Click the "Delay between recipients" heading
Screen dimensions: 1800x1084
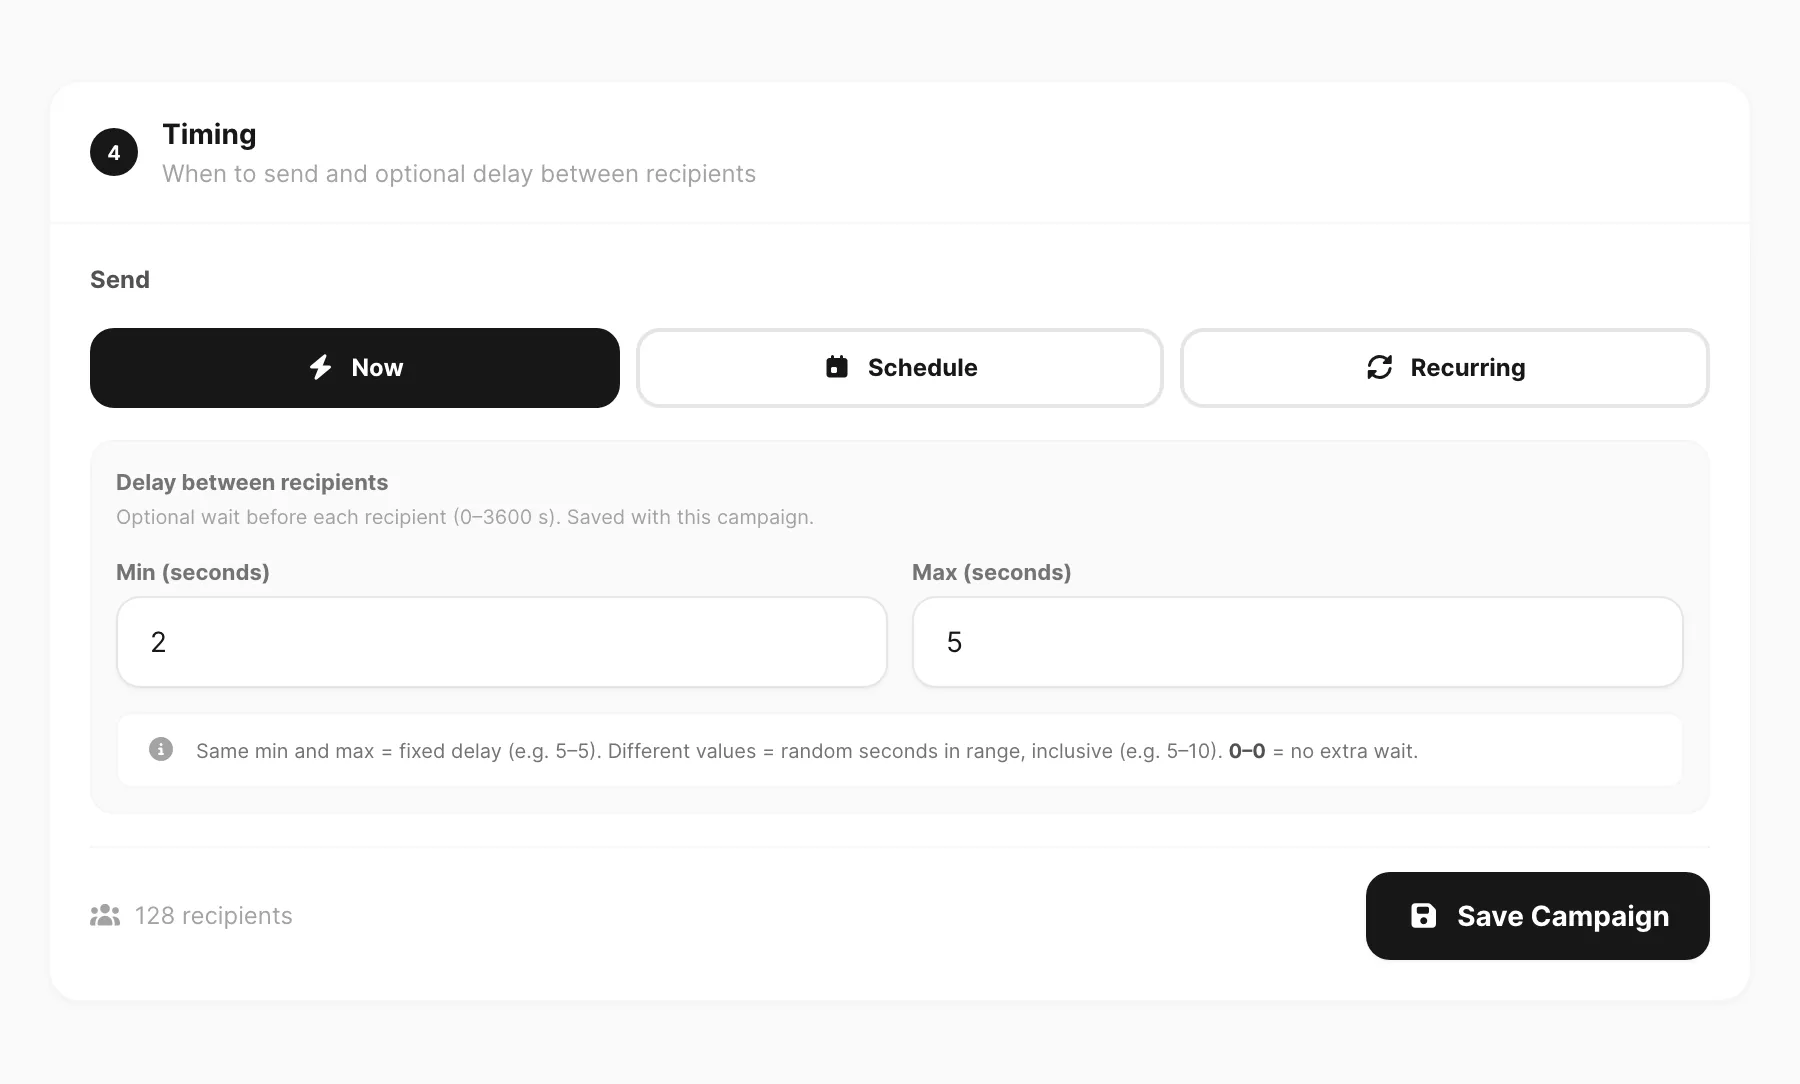click(252, 482)
